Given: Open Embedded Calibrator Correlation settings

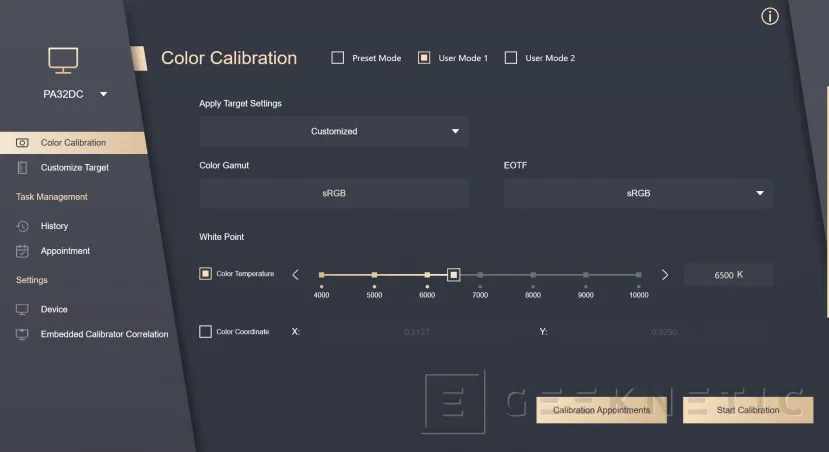Looking at the screenshot, I should (104, 334).
